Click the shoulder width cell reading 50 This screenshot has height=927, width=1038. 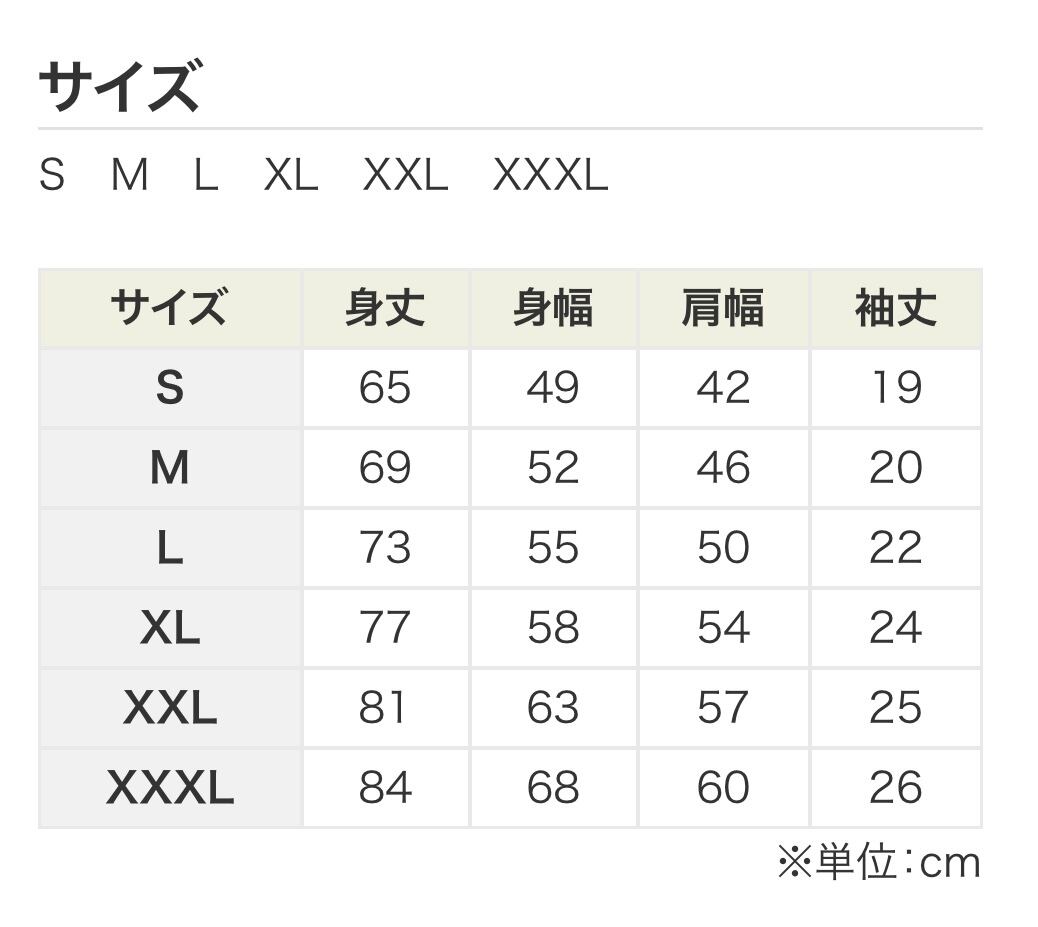[723, 548]
